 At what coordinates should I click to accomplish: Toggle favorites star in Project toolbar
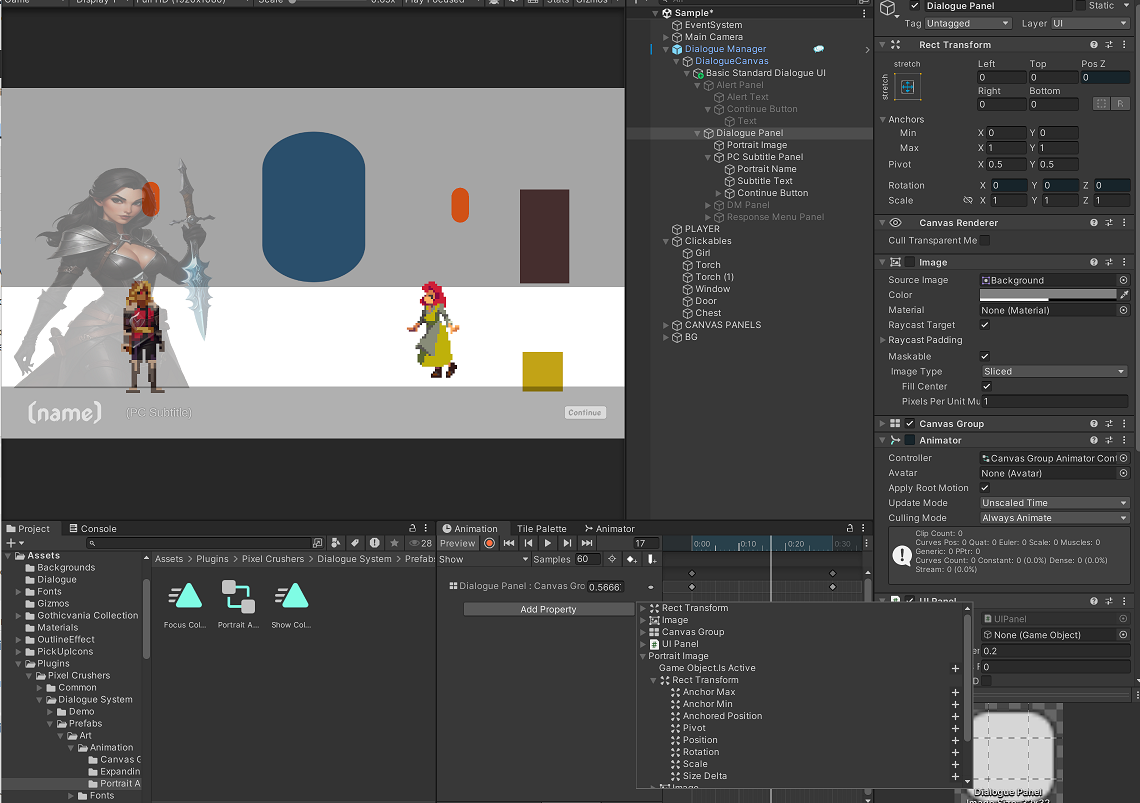(394, 543)
